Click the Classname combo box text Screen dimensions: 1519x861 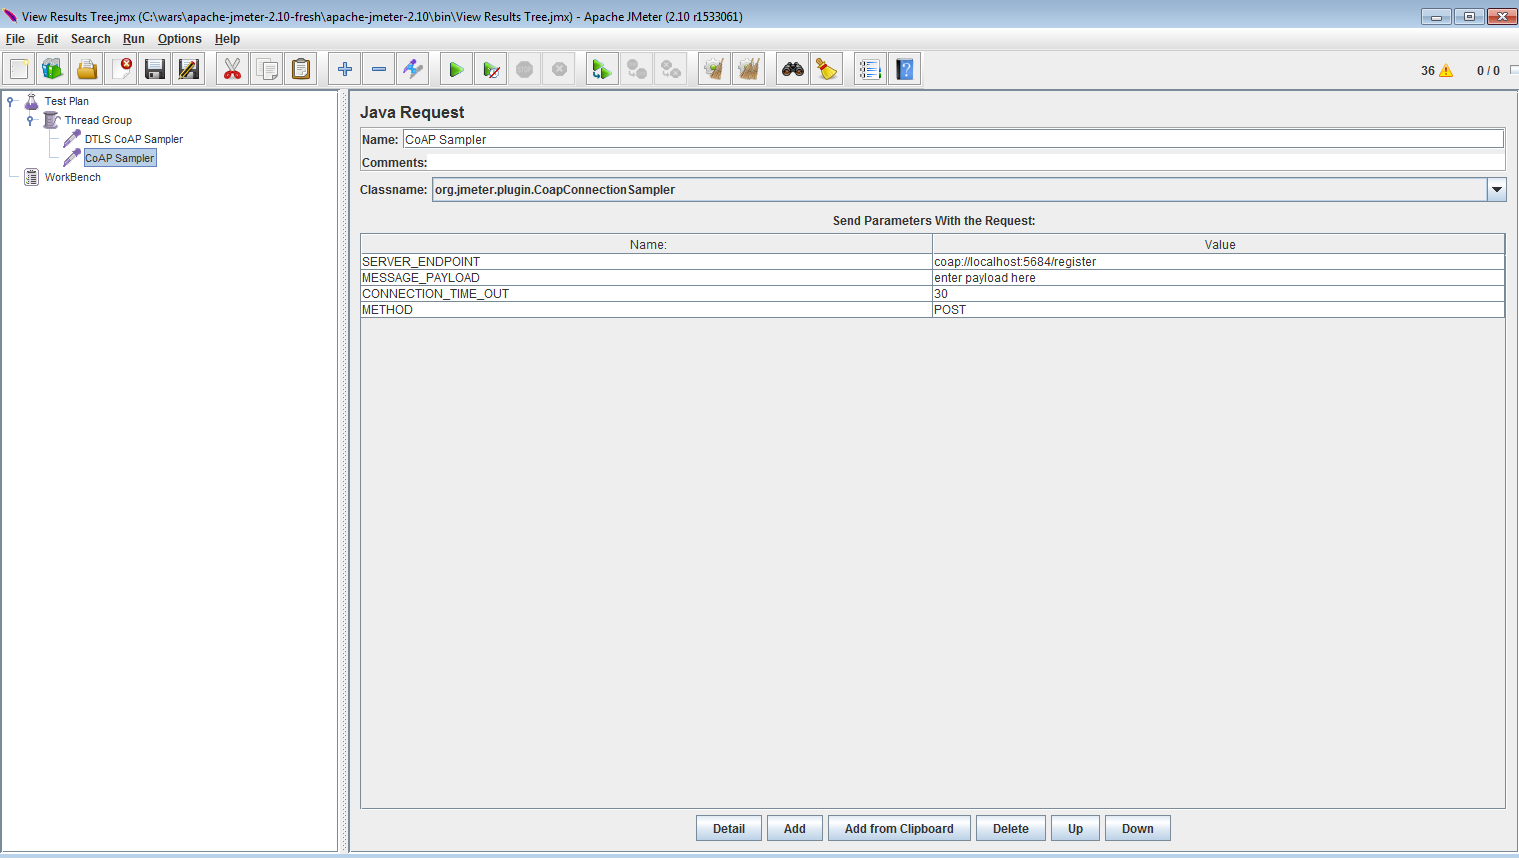click(x=959, y=189)
